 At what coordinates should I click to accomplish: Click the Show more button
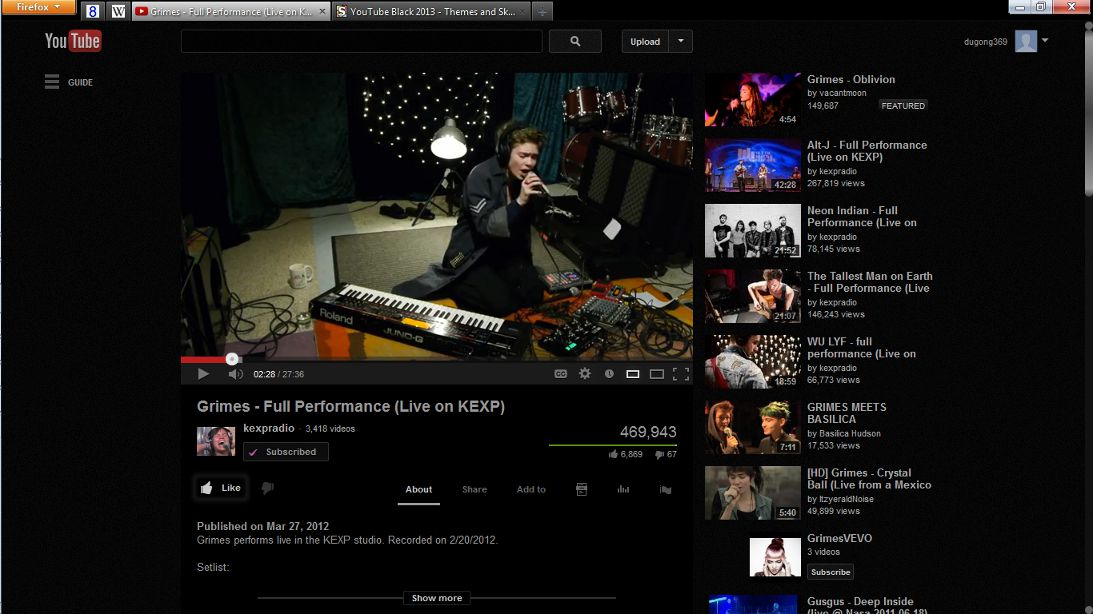click(x=436, y=597)
